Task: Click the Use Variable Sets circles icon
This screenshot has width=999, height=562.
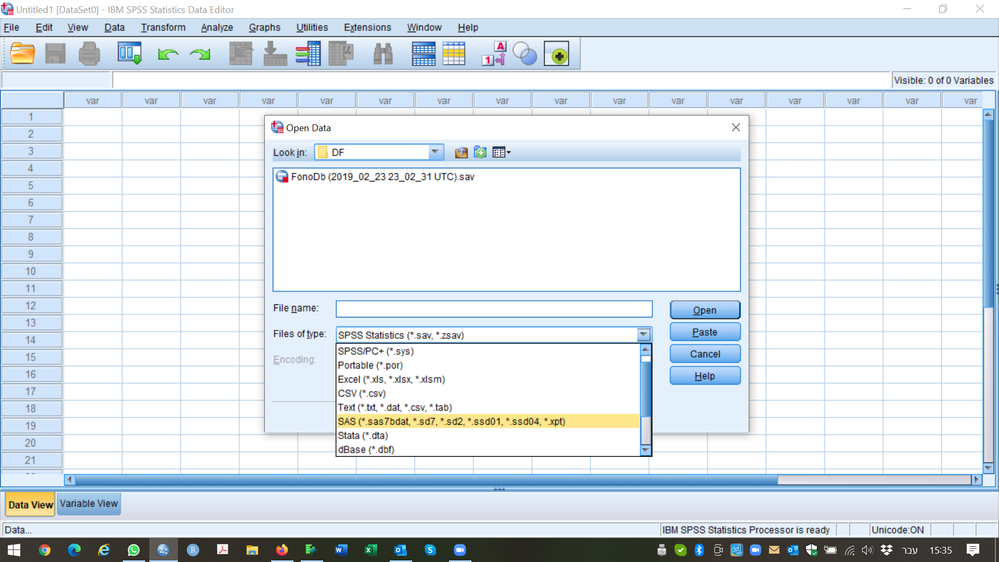Action: coord(525,54)
